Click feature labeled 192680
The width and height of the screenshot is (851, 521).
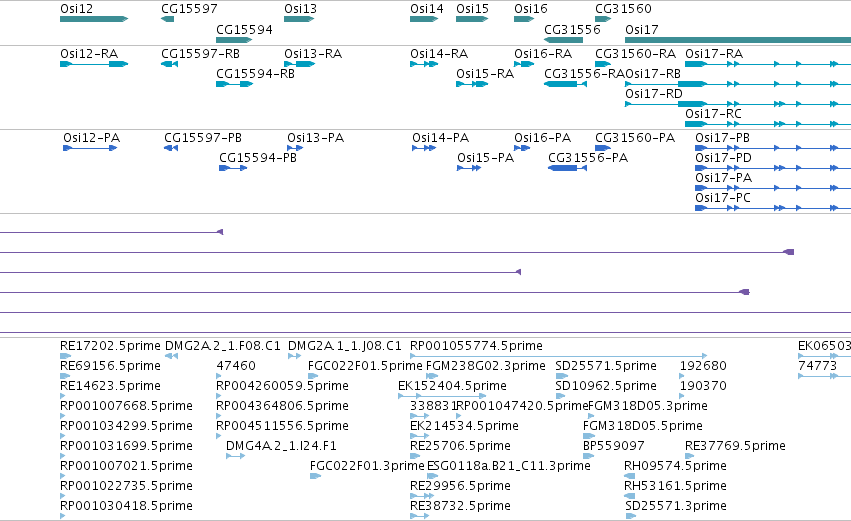click(x=703, y=366)
